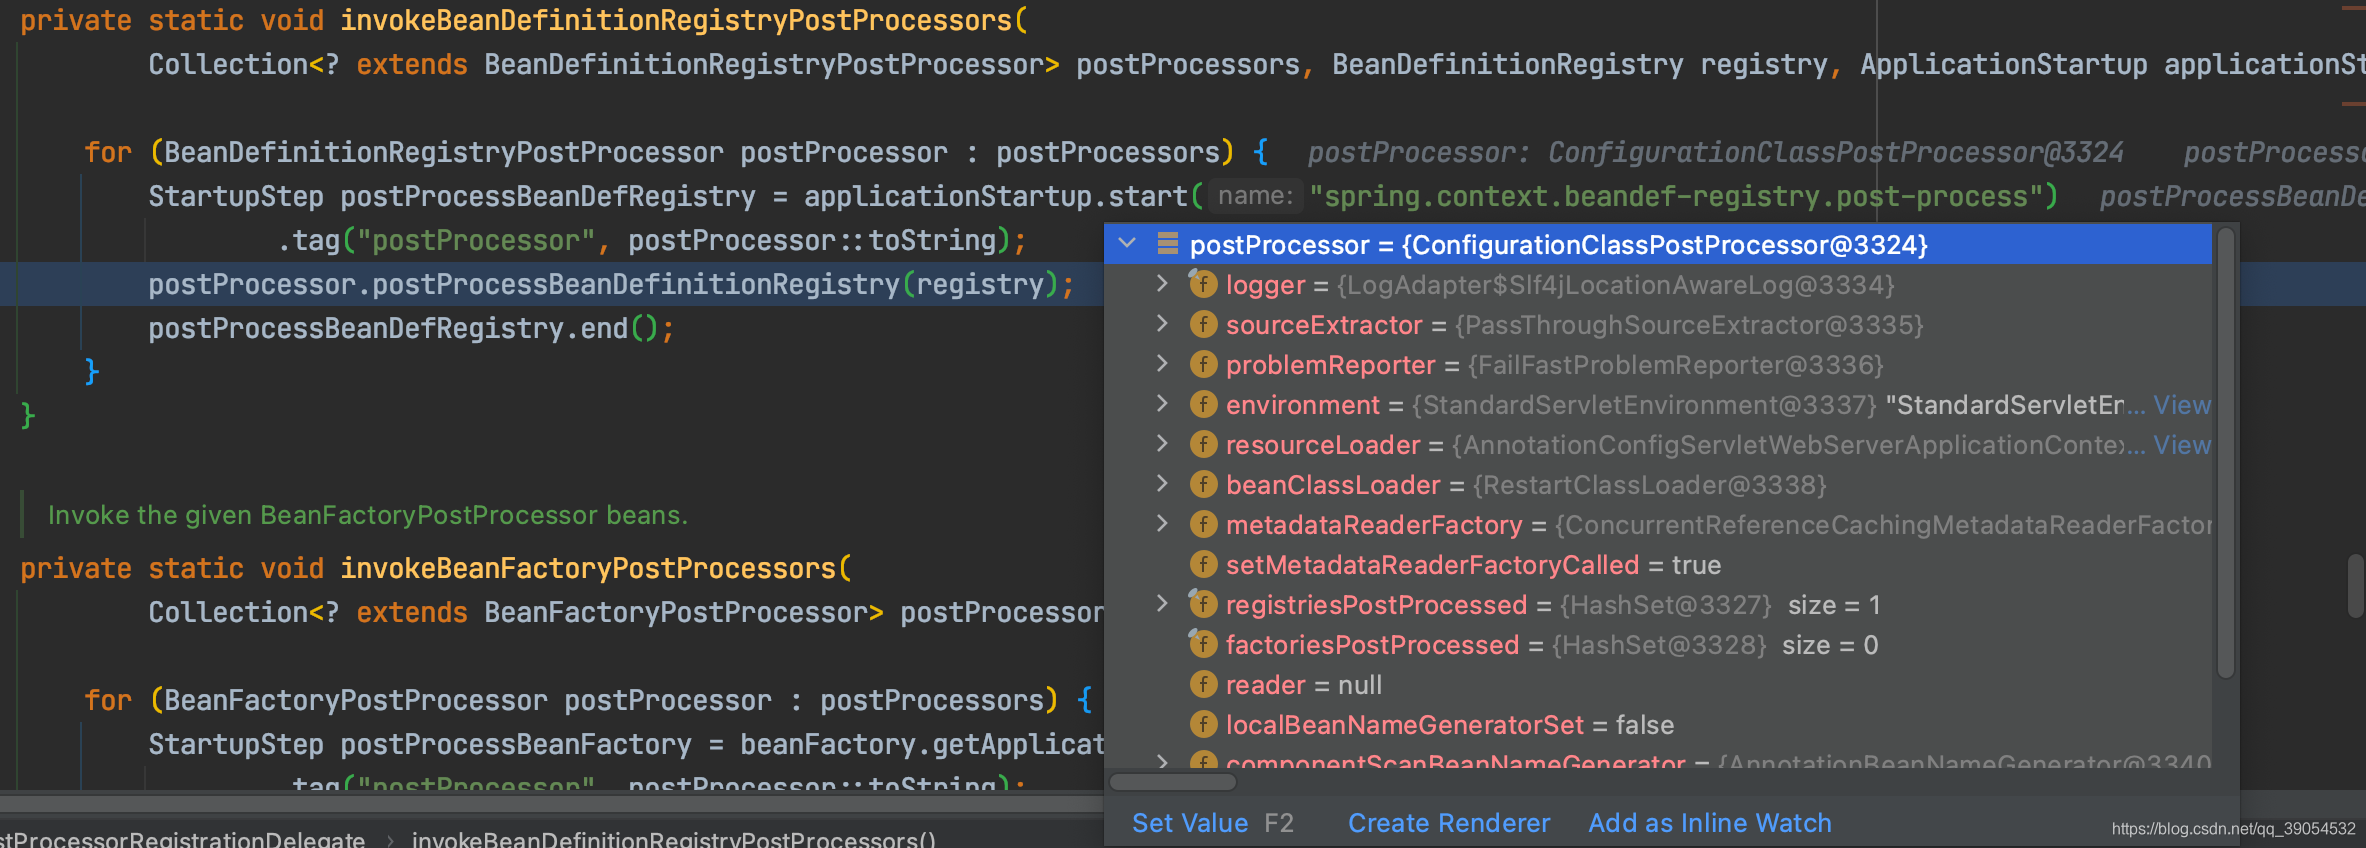Click the {PassThroughSourceExtractor@3335} value
This screenshot has width=2366, height=848.
(x=1690, y=325)
